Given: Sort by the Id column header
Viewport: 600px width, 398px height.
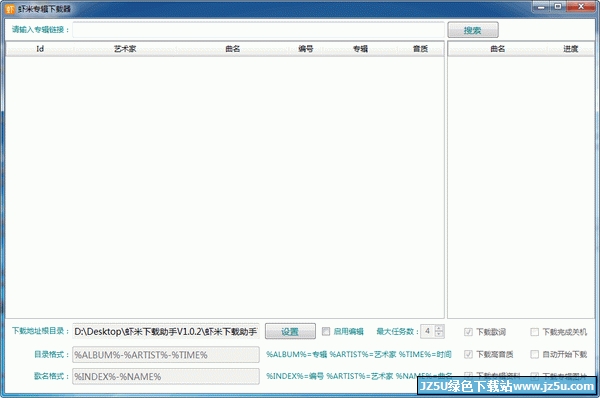Looking at the screenshot, I should pyautogui.click(x=40, y=49).
